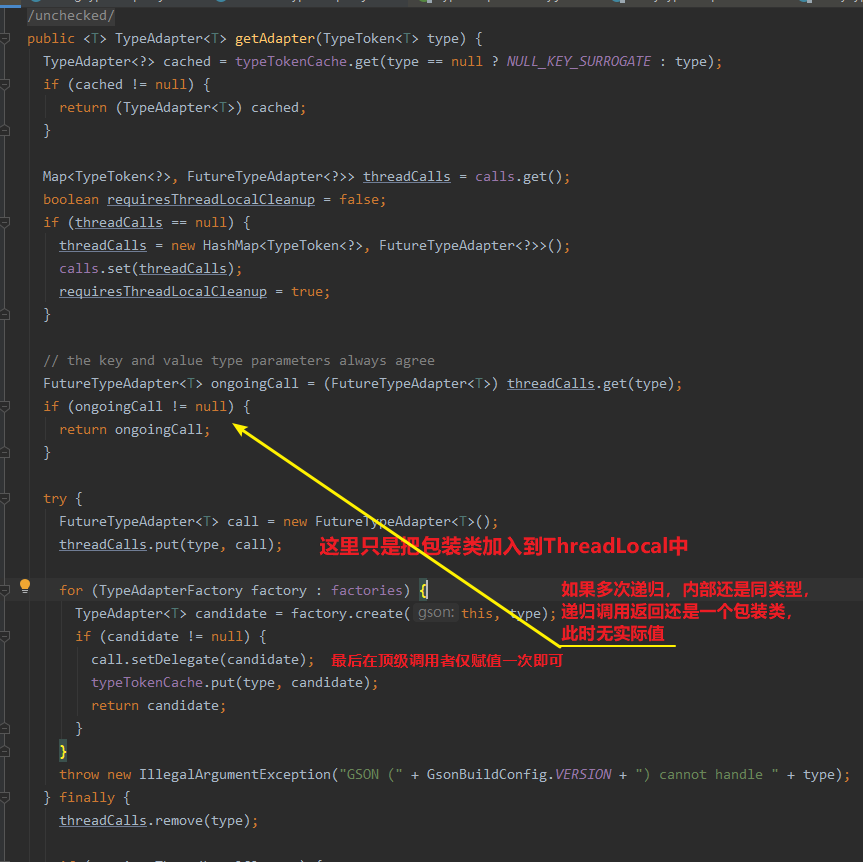This screenshot has height=862, width=863.
Task: Click the ") cannot handle " string literal
Action: [x=707, y=774]
